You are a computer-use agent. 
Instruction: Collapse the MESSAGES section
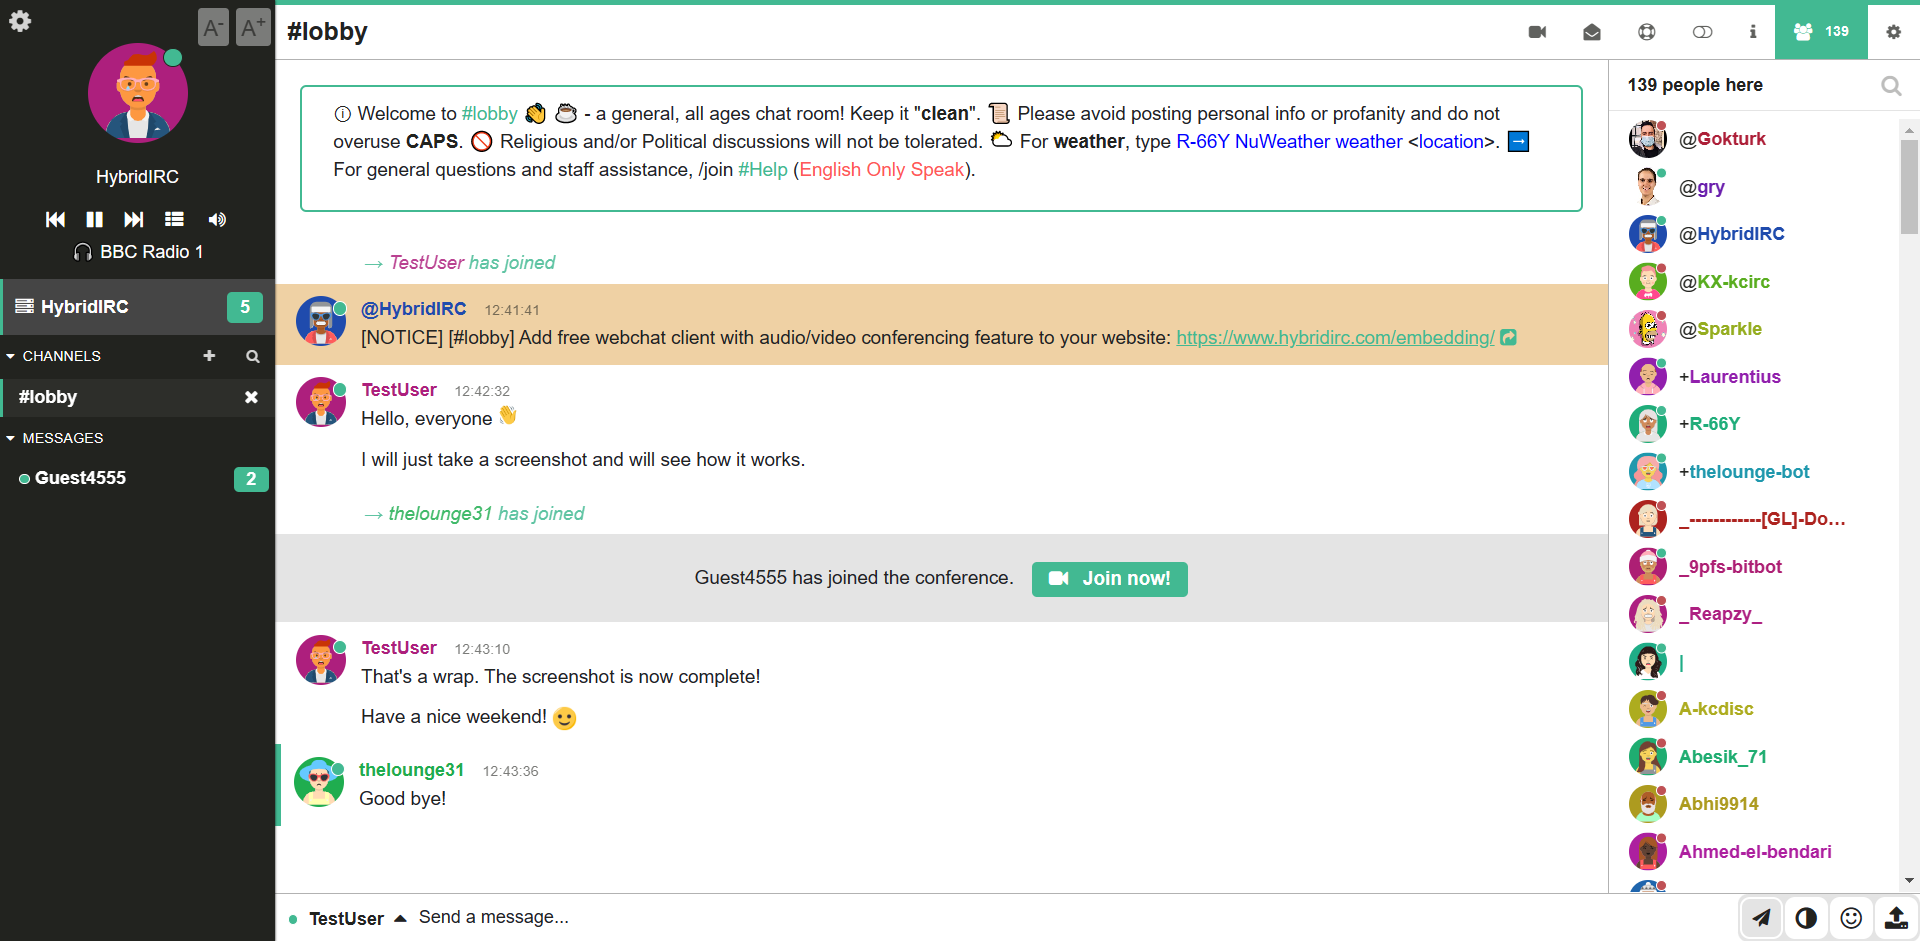[x=11, y=438]
